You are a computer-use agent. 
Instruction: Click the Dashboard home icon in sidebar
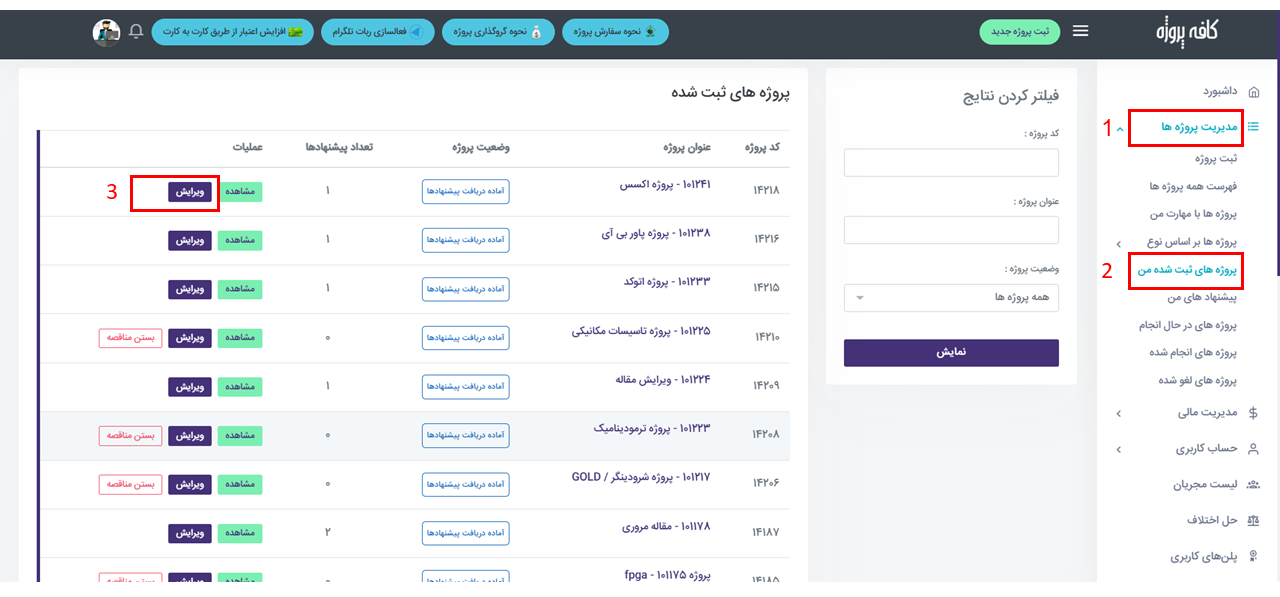1254,91
